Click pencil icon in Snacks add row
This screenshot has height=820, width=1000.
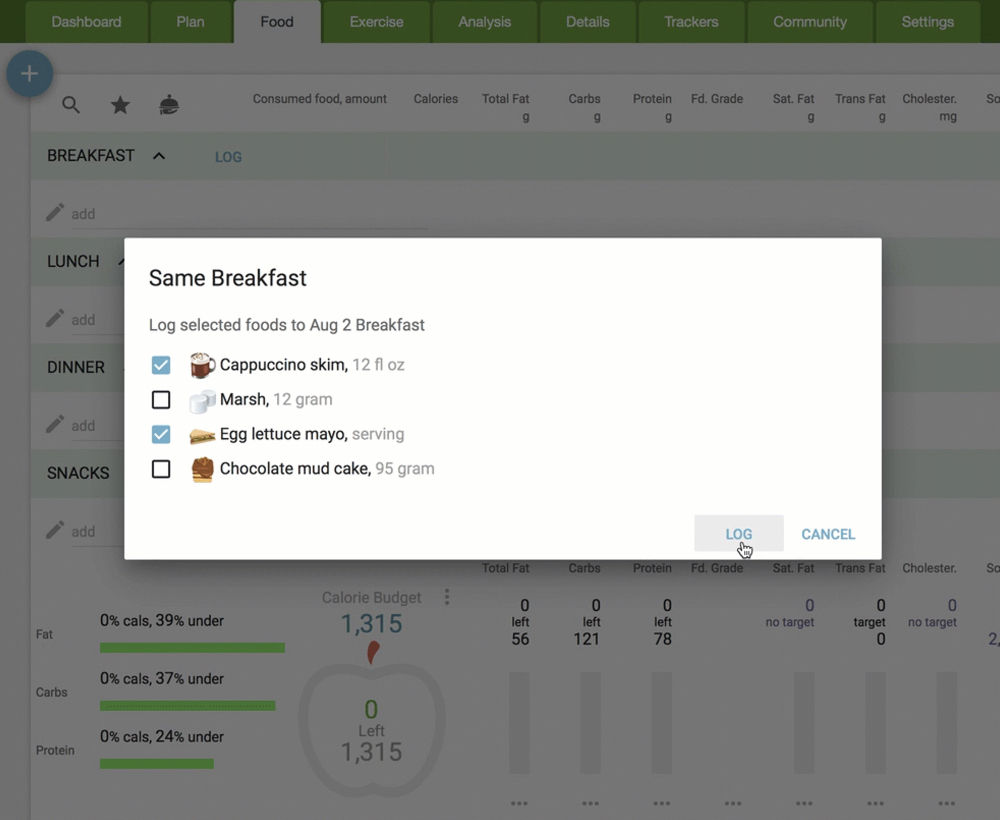pos(55,530)
